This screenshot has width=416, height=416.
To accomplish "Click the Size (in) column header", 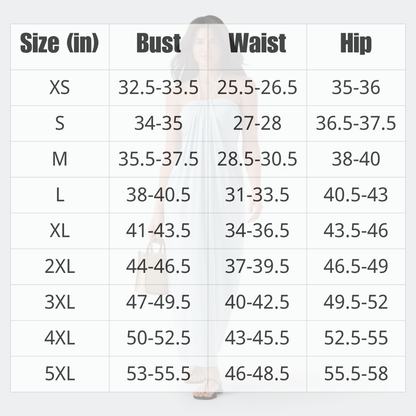I will [x=60, y=43].
